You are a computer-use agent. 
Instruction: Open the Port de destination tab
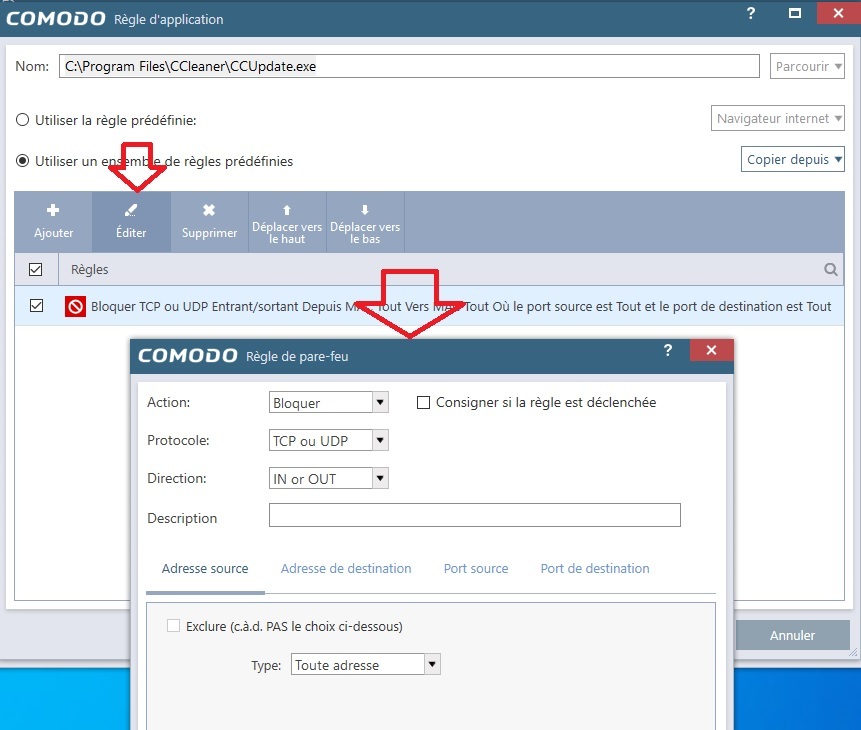point(595,569)
